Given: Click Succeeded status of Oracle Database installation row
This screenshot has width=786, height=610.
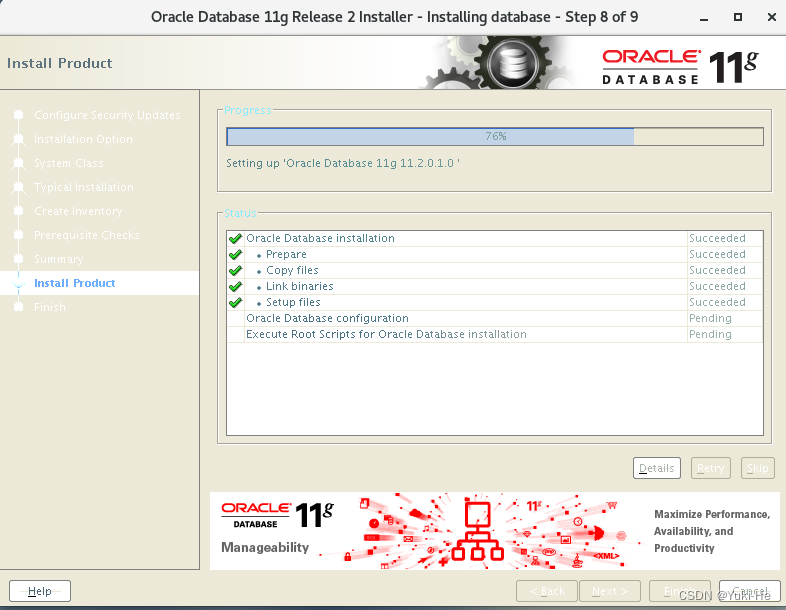Looking at the screenshot, I should pos(717,238).
